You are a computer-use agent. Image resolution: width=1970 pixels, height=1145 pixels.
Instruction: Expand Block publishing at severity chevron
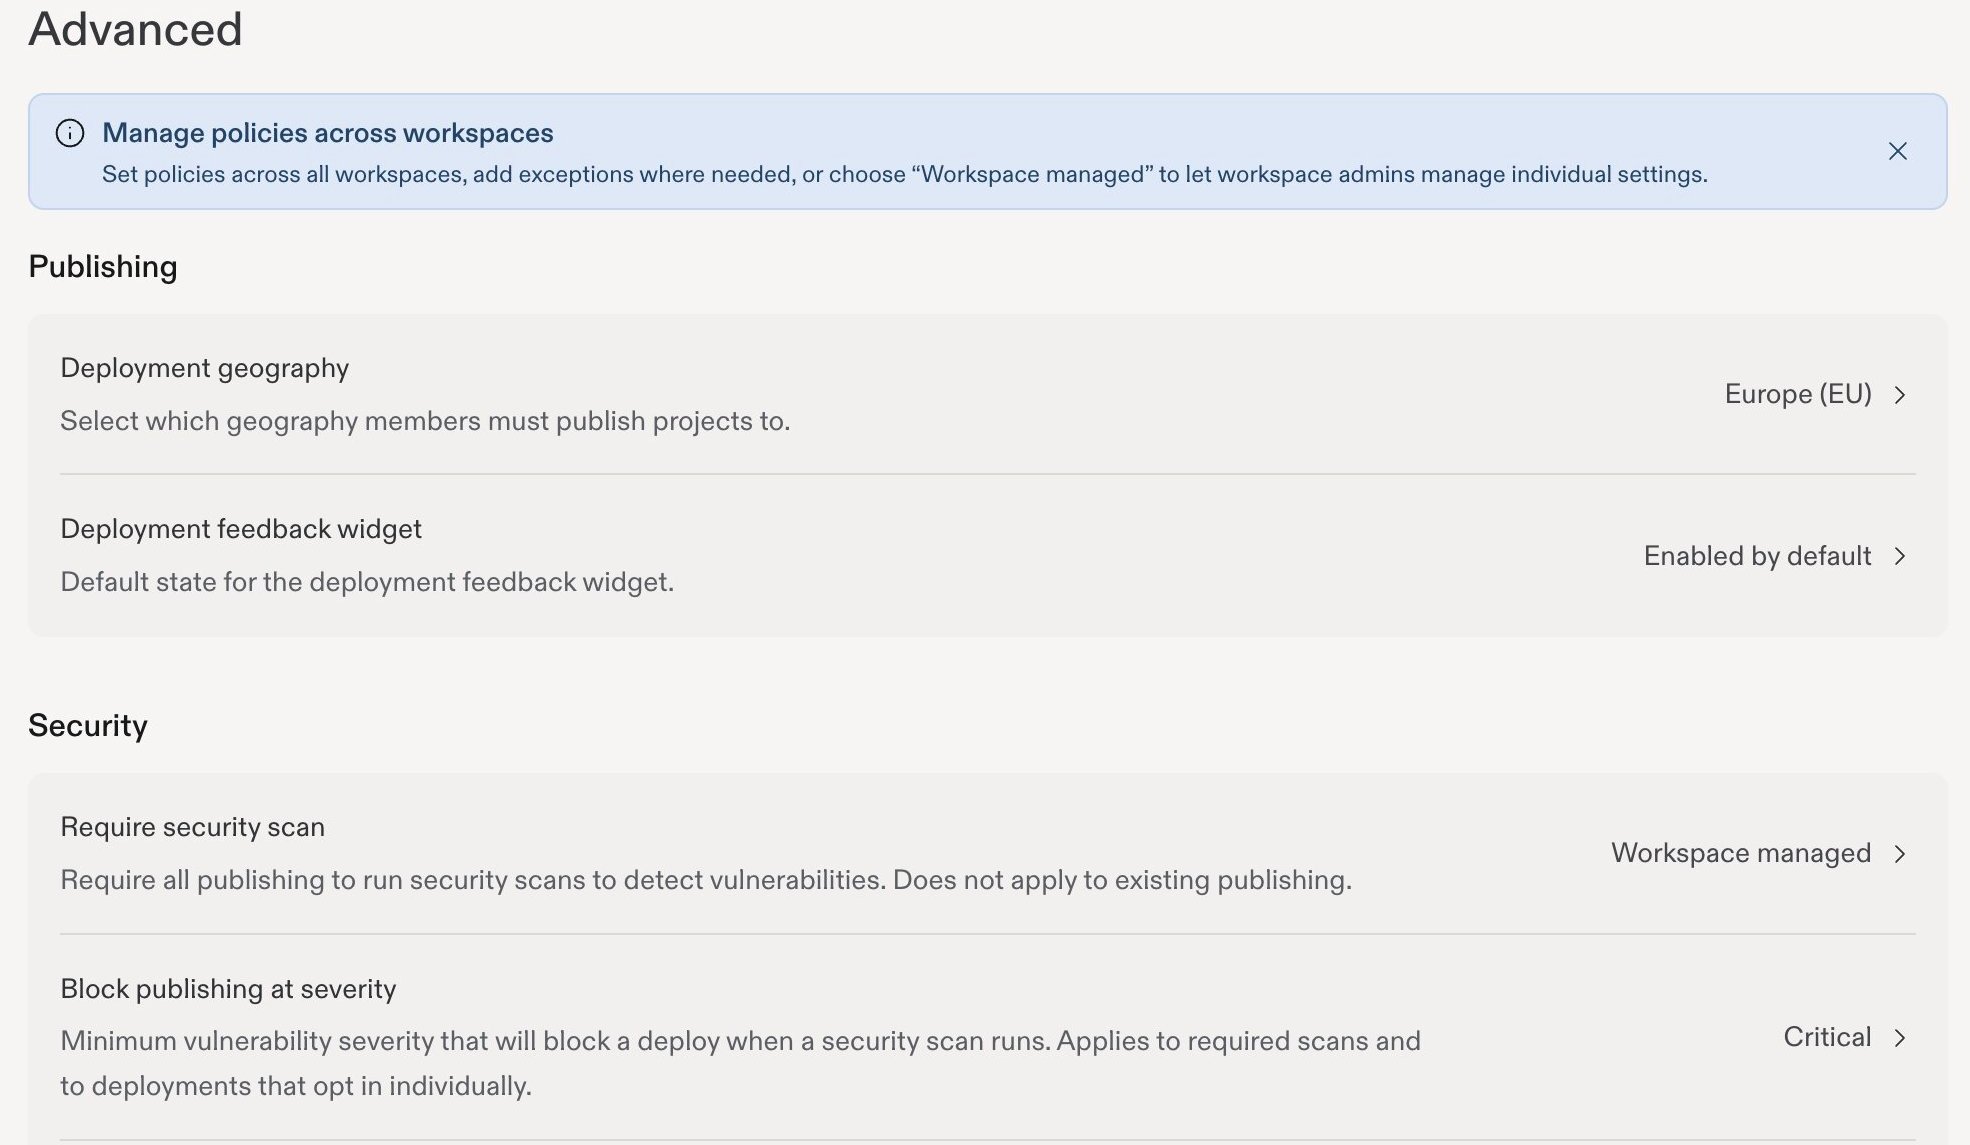pos(1900,1038)
